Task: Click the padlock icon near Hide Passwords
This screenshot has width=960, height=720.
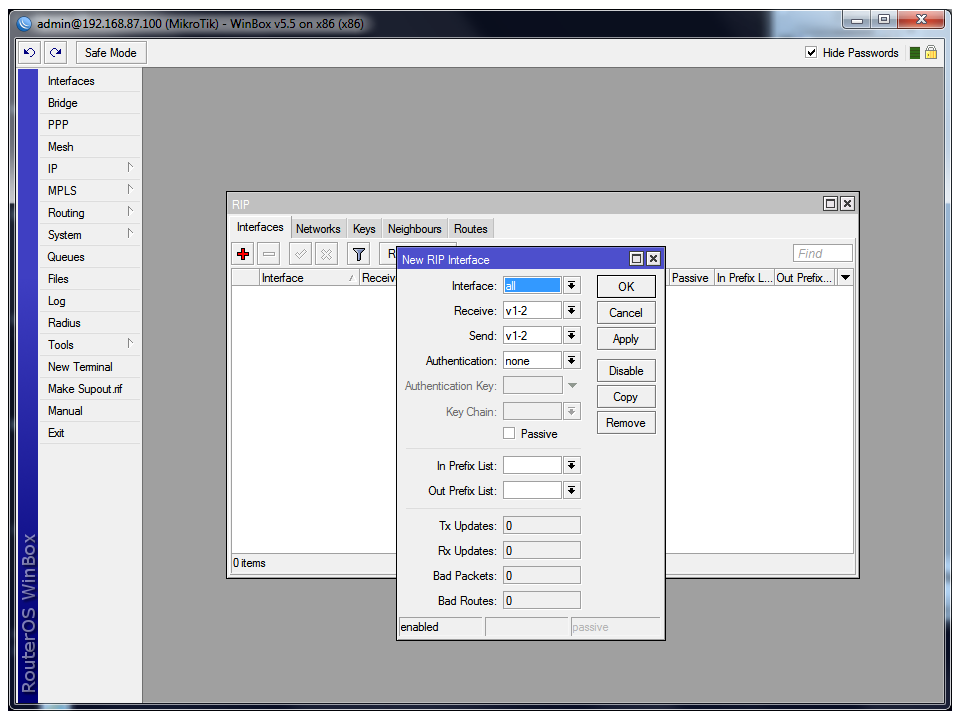Action: pyautogui.click(x=931, y=53)
